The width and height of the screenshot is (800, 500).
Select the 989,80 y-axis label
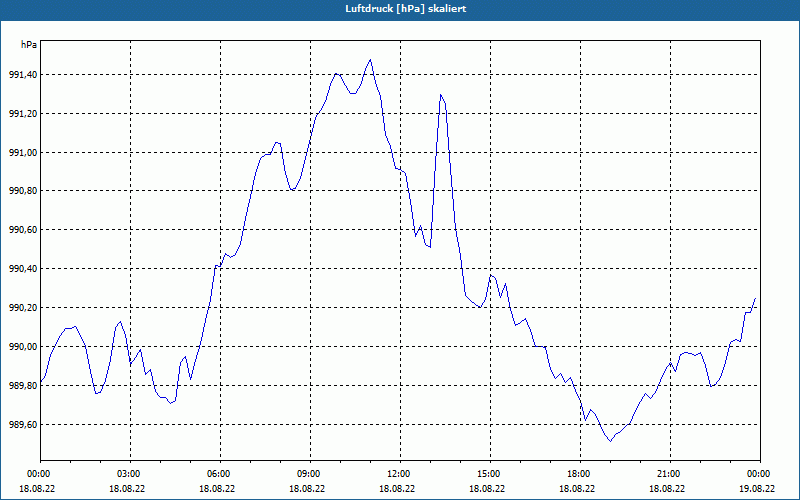[x=23, y=386]
